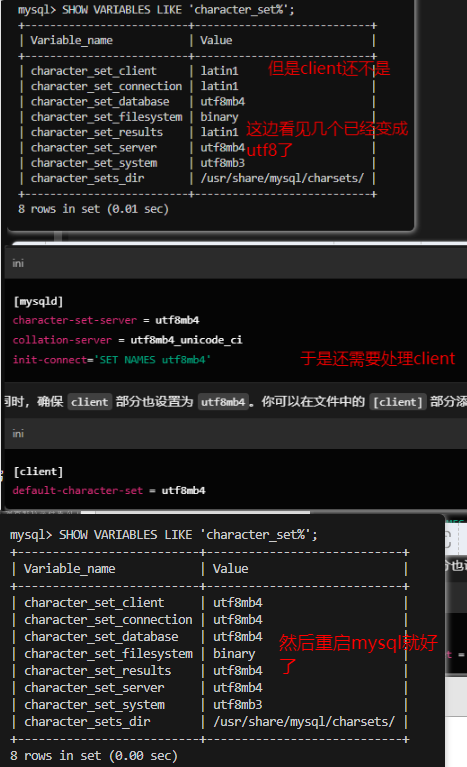Click the binary value in the all-utf8mb4 result table

point(234,654)
